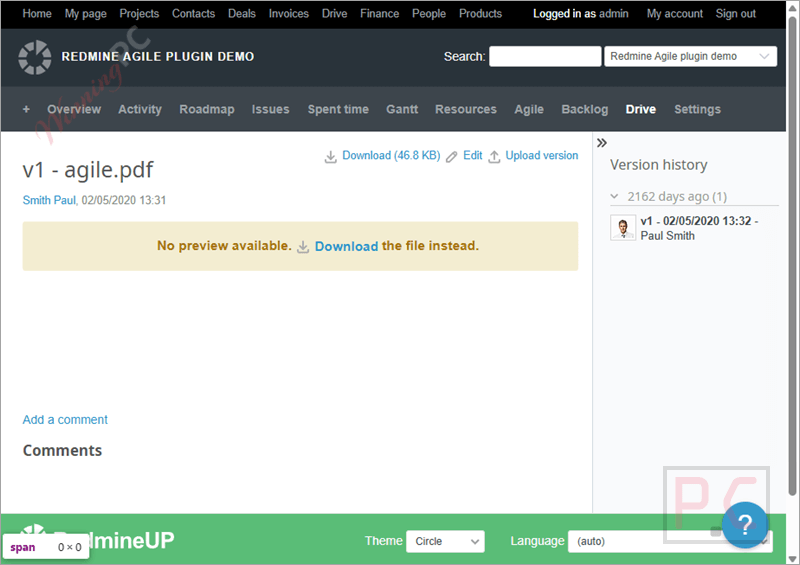Click the v1 - 02/05/2020 13:32 version entry

(x=699, y=221)
